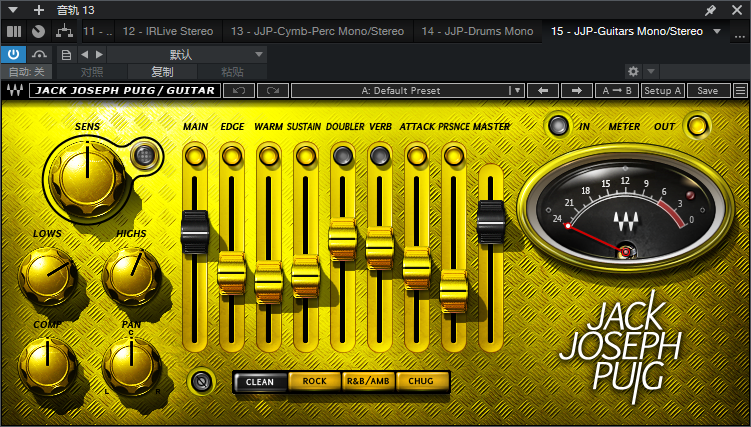Expand the arrow next to gear icon
751x427 pixels.
650,72
